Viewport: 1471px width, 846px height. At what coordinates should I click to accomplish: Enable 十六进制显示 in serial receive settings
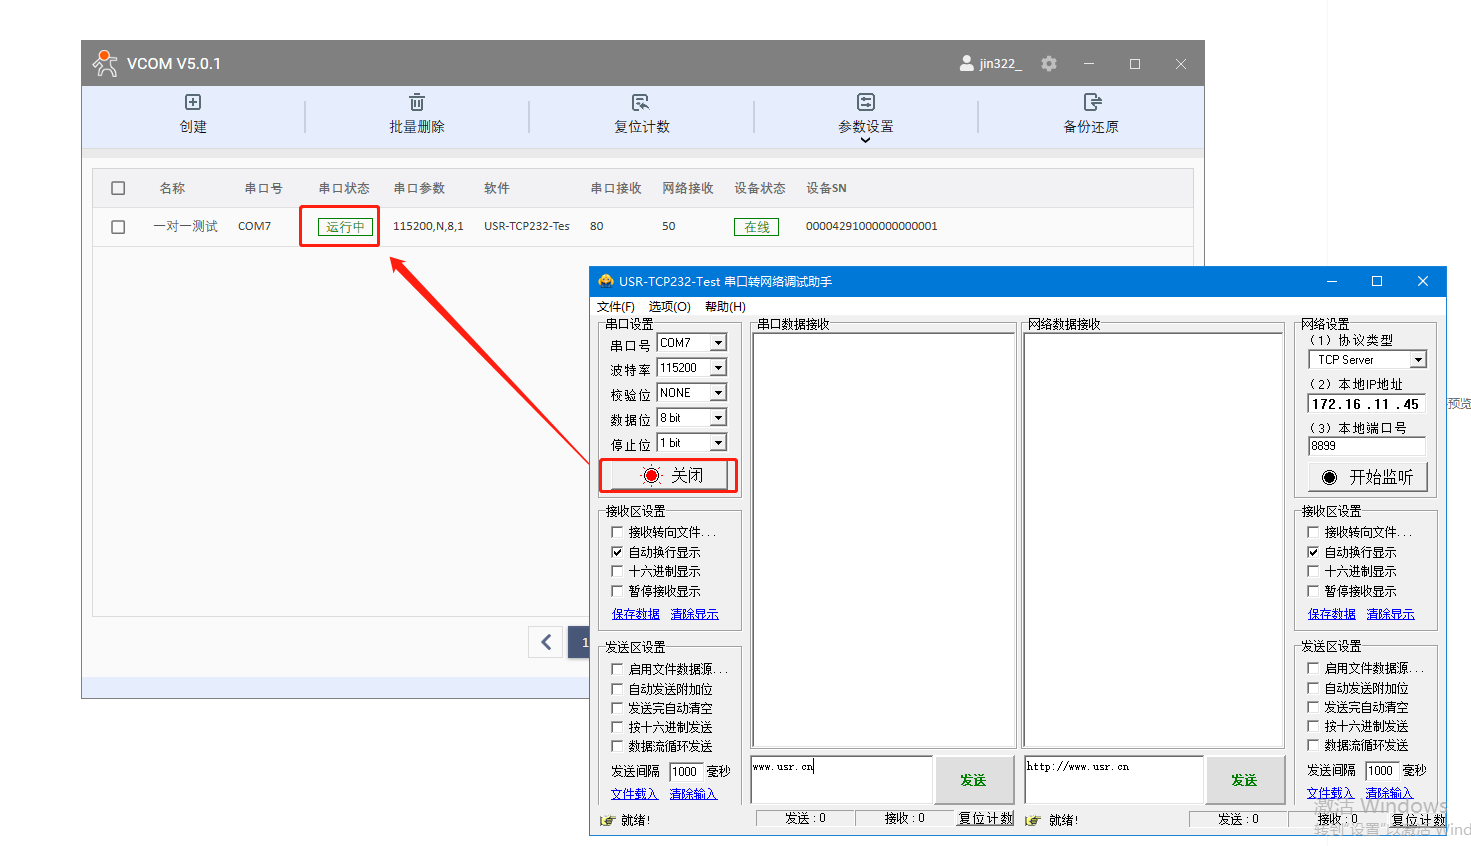(617, 571)
